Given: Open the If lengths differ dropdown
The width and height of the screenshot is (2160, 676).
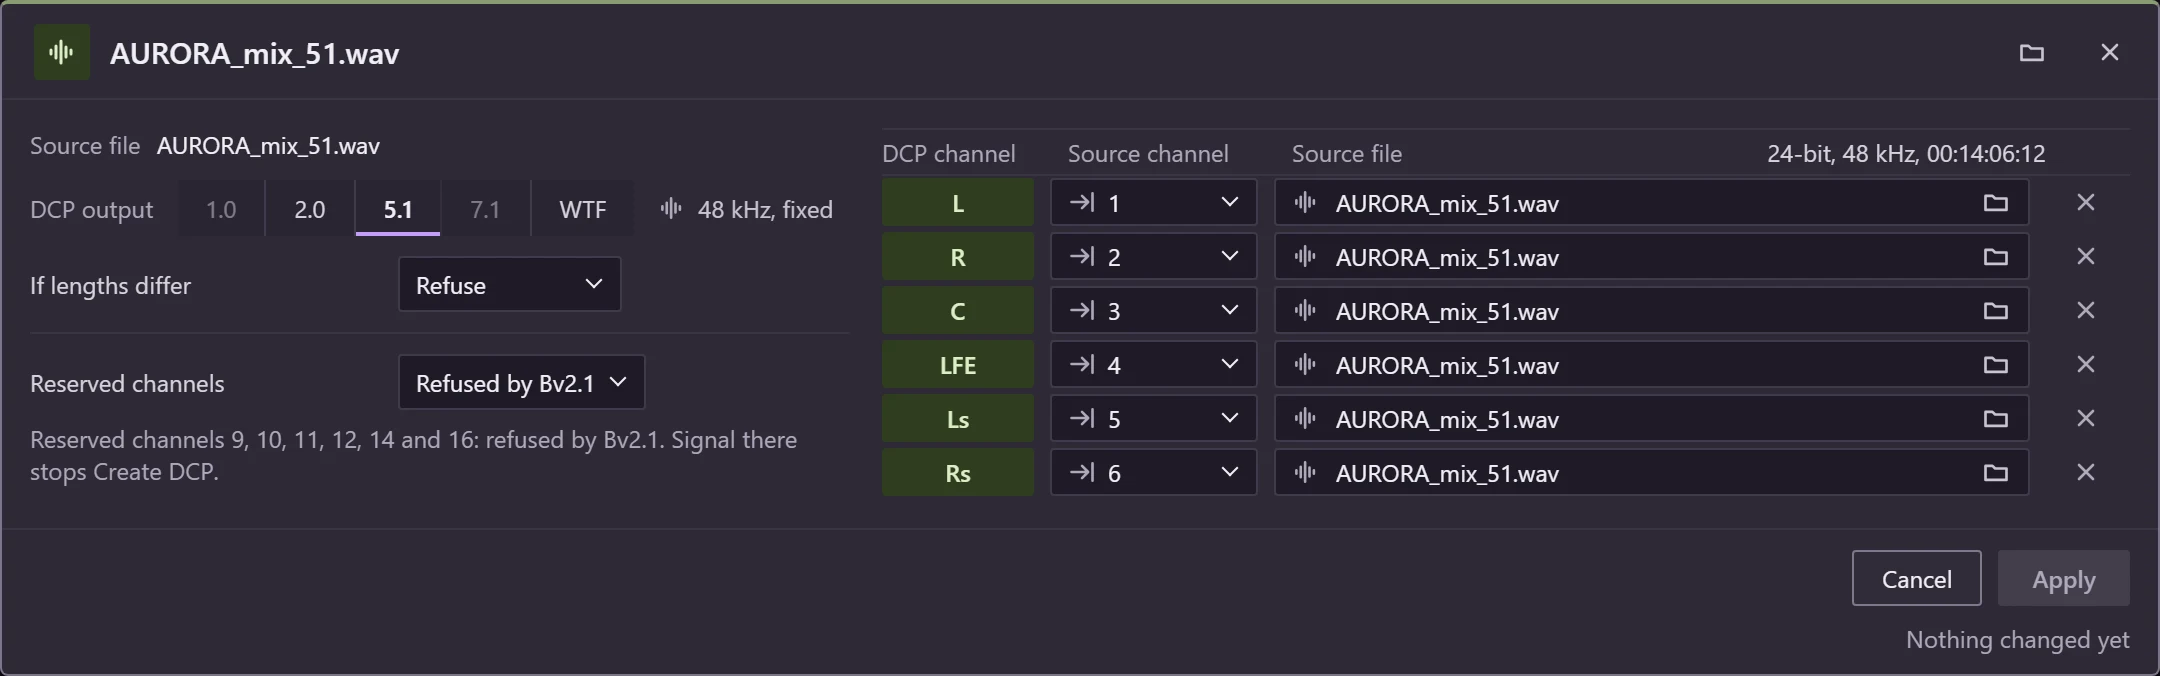Looking at the screenshot, I should click(x=509, y=285).
